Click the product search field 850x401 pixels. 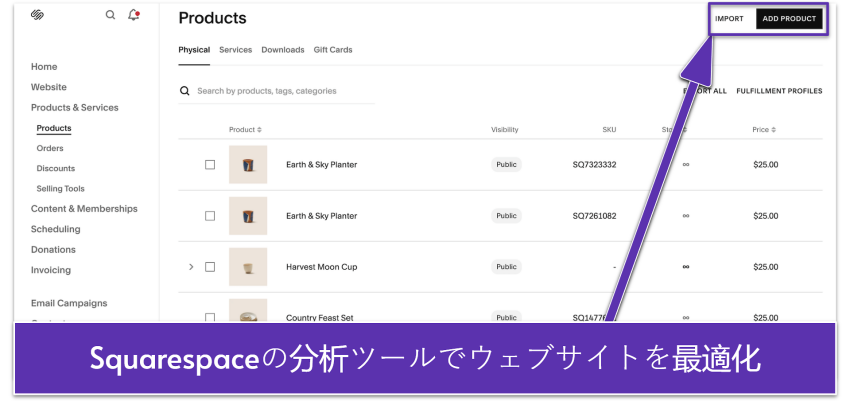point(276,91)
